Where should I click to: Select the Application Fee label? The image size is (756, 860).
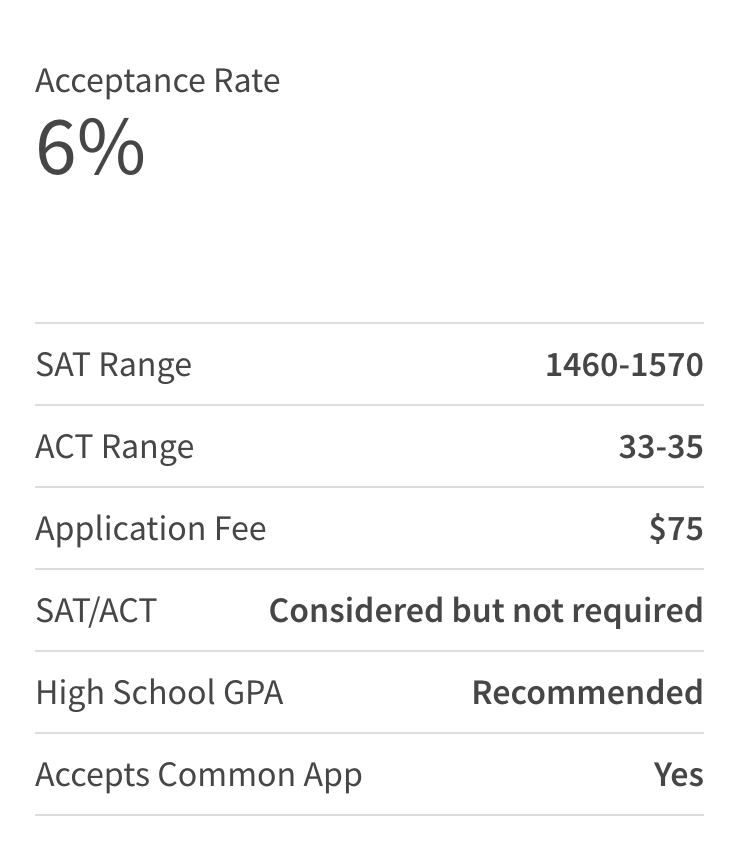coord(150,529)
